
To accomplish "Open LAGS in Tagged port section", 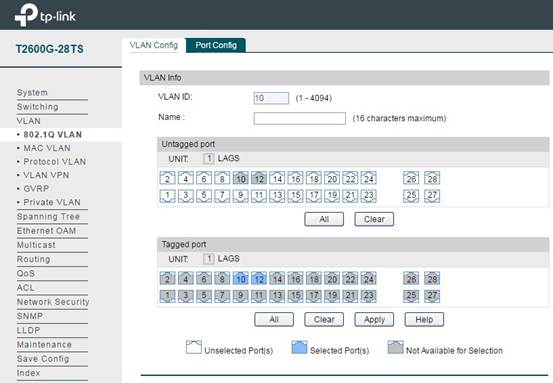I will [x=229, y=259].
